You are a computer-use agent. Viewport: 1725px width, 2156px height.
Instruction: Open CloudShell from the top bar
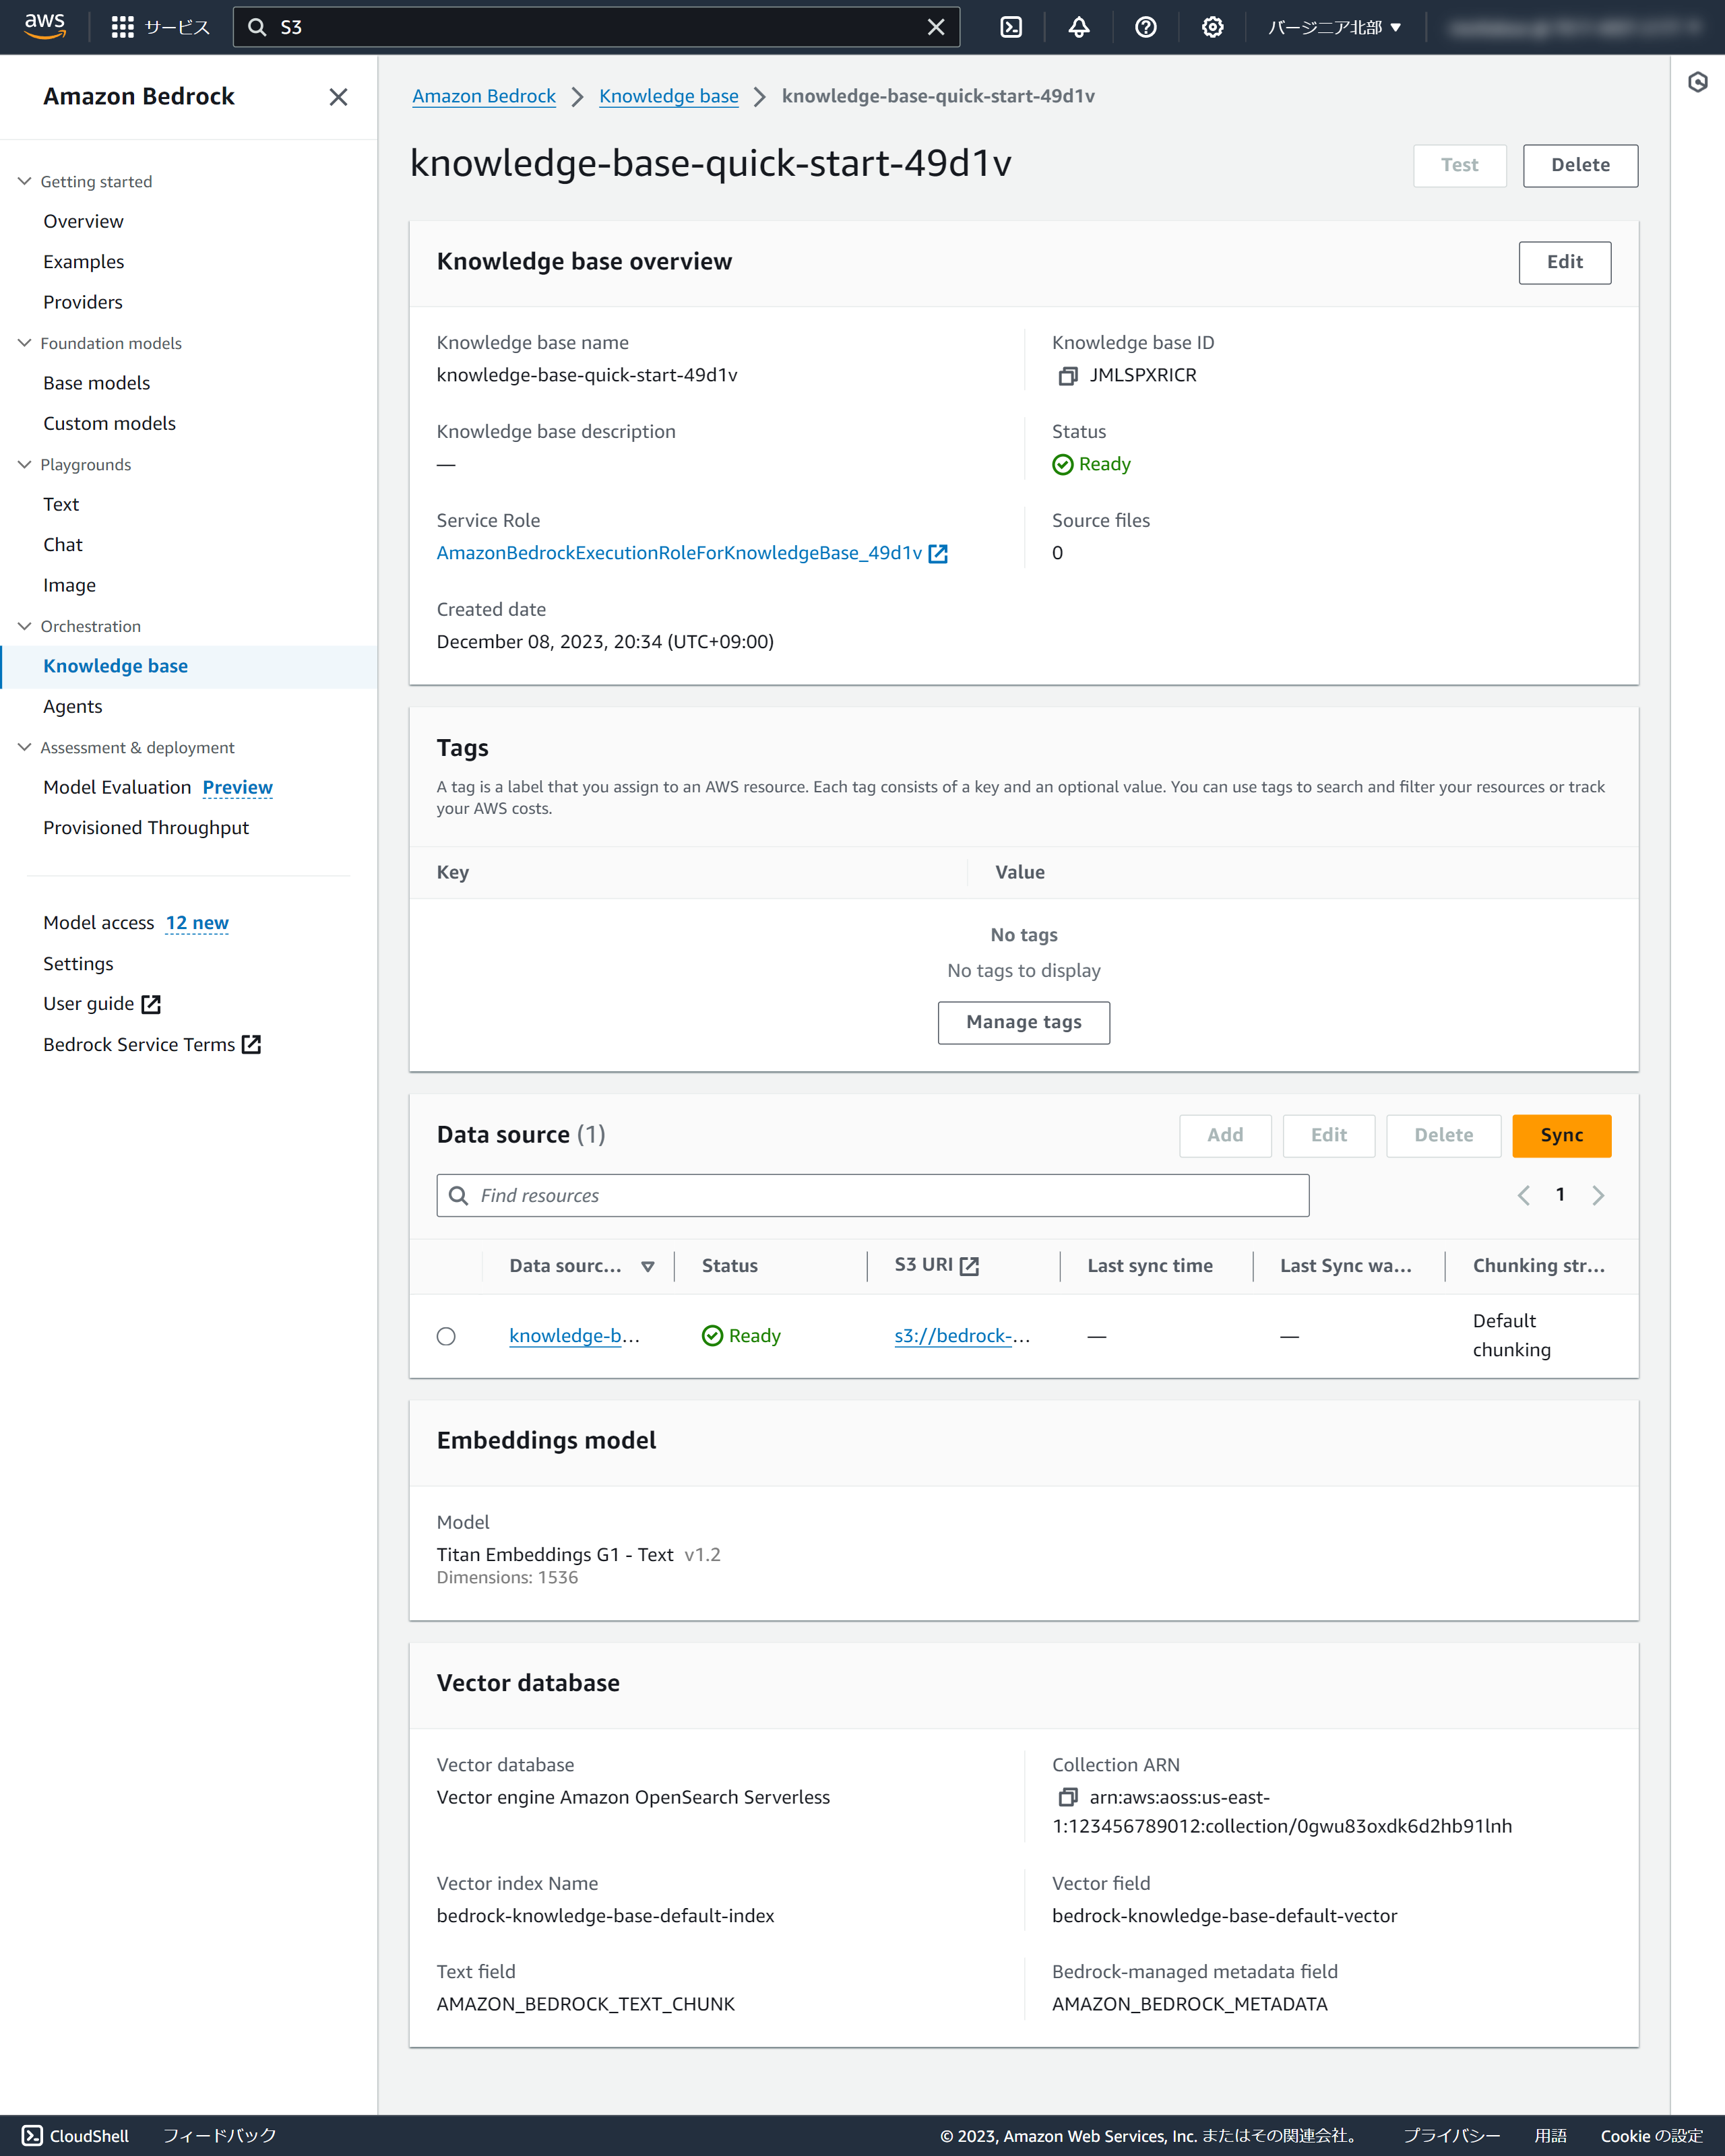1011,27
